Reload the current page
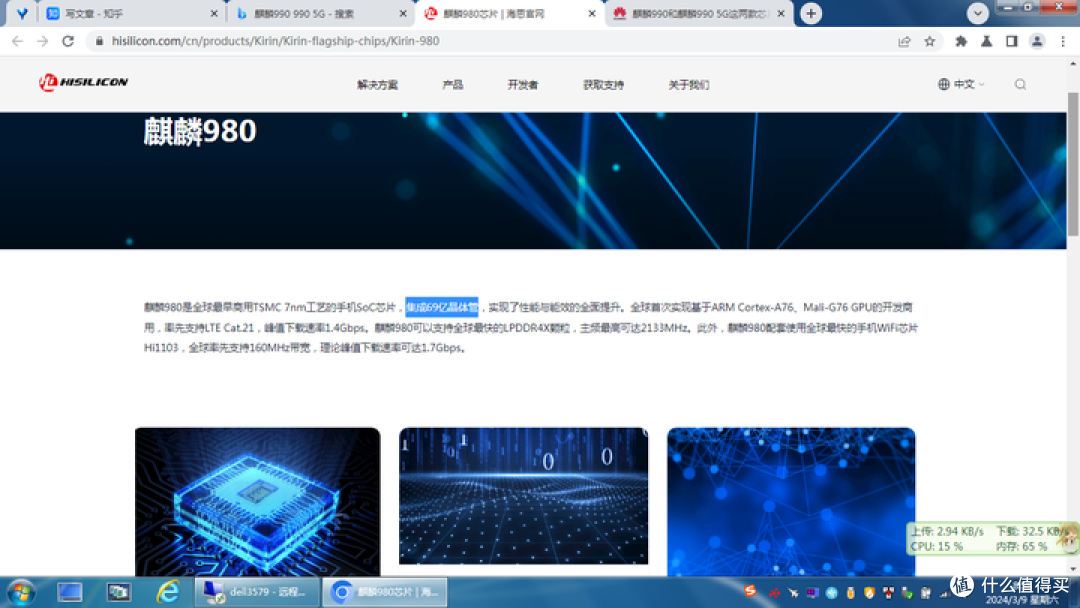The height and width of the screenshot is (608, 1080). 67,43
